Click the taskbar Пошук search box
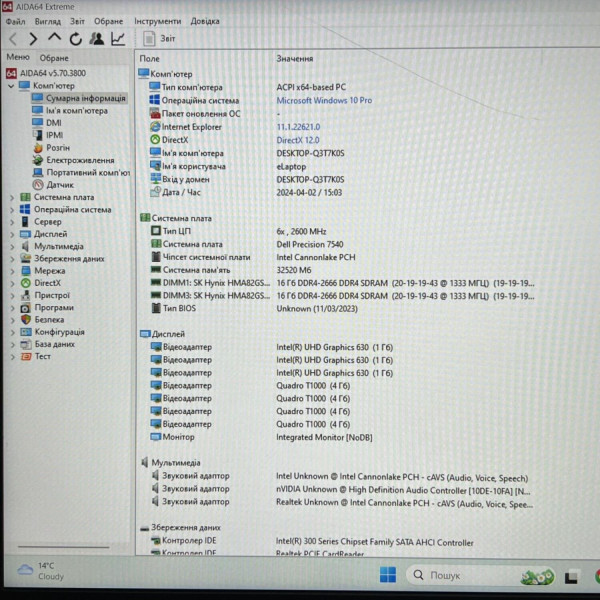The image size is (600, 600). tap(480, 575)
